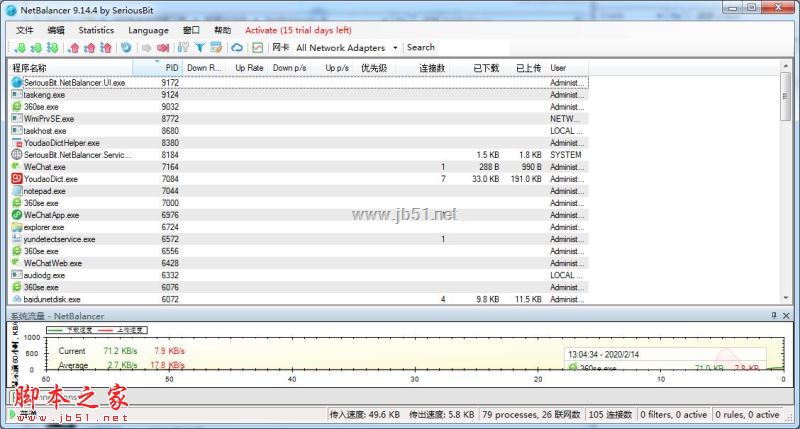
Task: Click the third red upload priority arrow
Action: pos(106,48)
